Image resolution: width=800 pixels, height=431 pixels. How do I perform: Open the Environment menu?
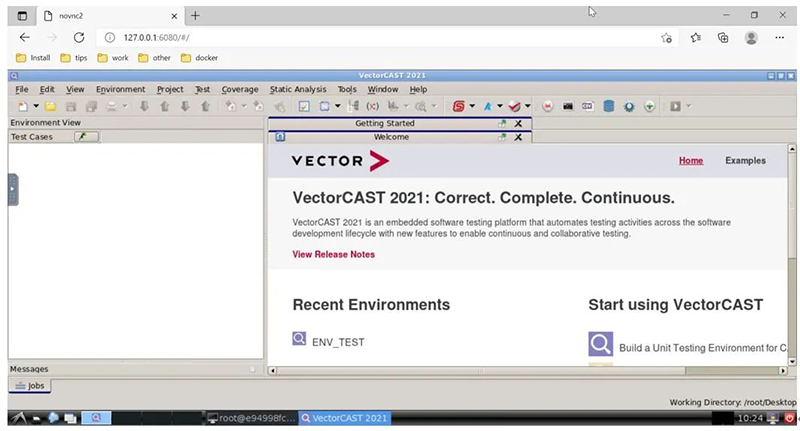(120, 89)
